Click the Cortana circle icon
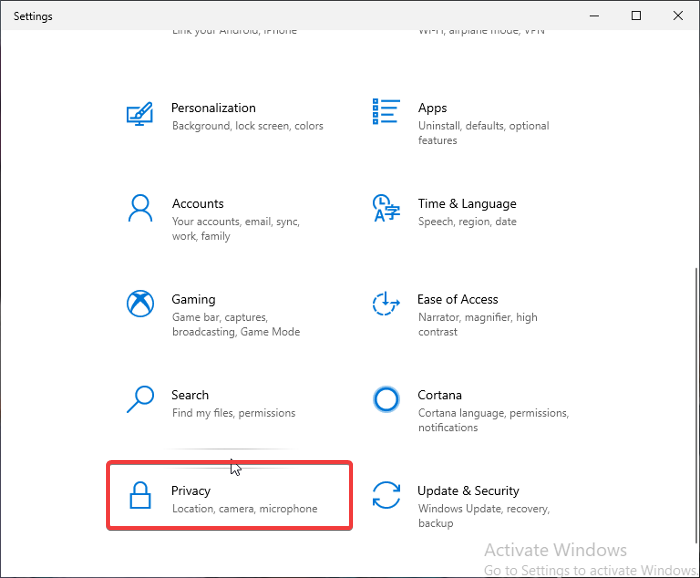 386,400
